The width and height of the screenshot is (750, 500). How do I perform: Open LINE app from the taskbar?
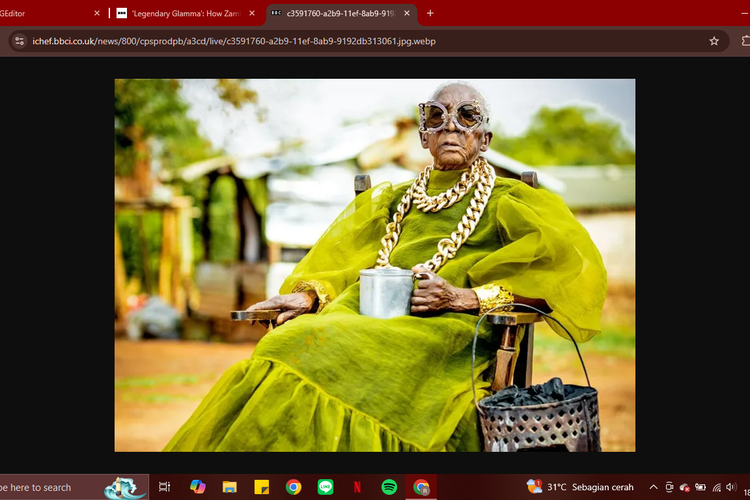coord(325,487)
